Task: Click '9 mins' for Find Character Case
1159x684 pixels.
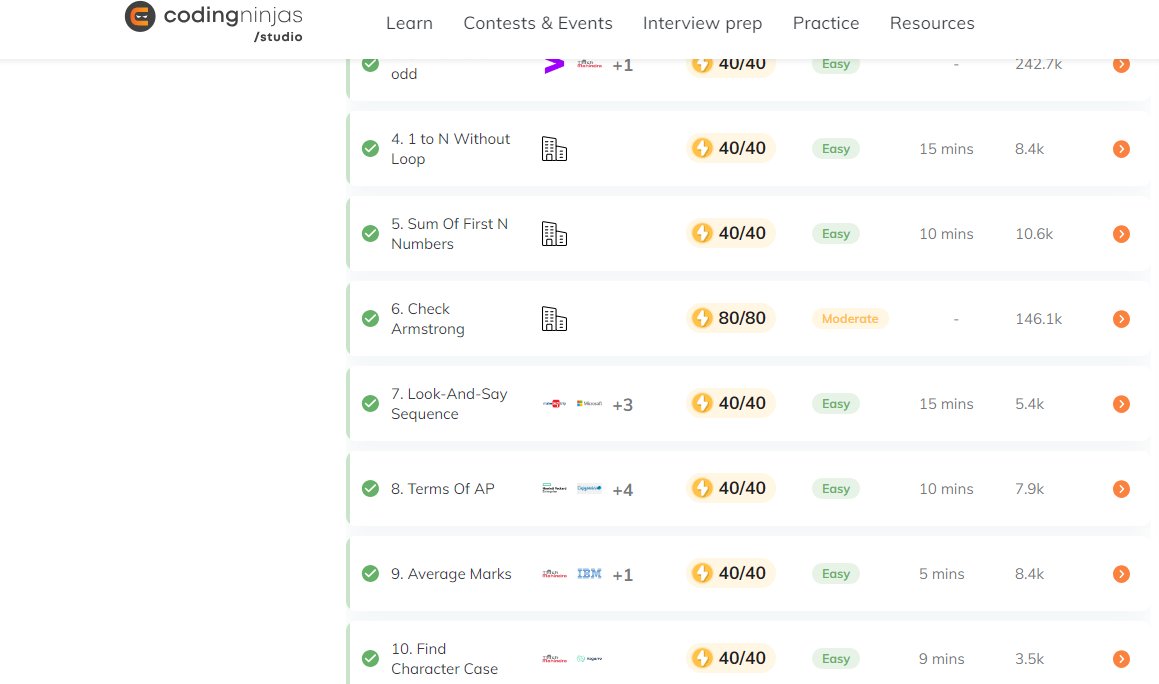Action: click(x=942, y=659)
